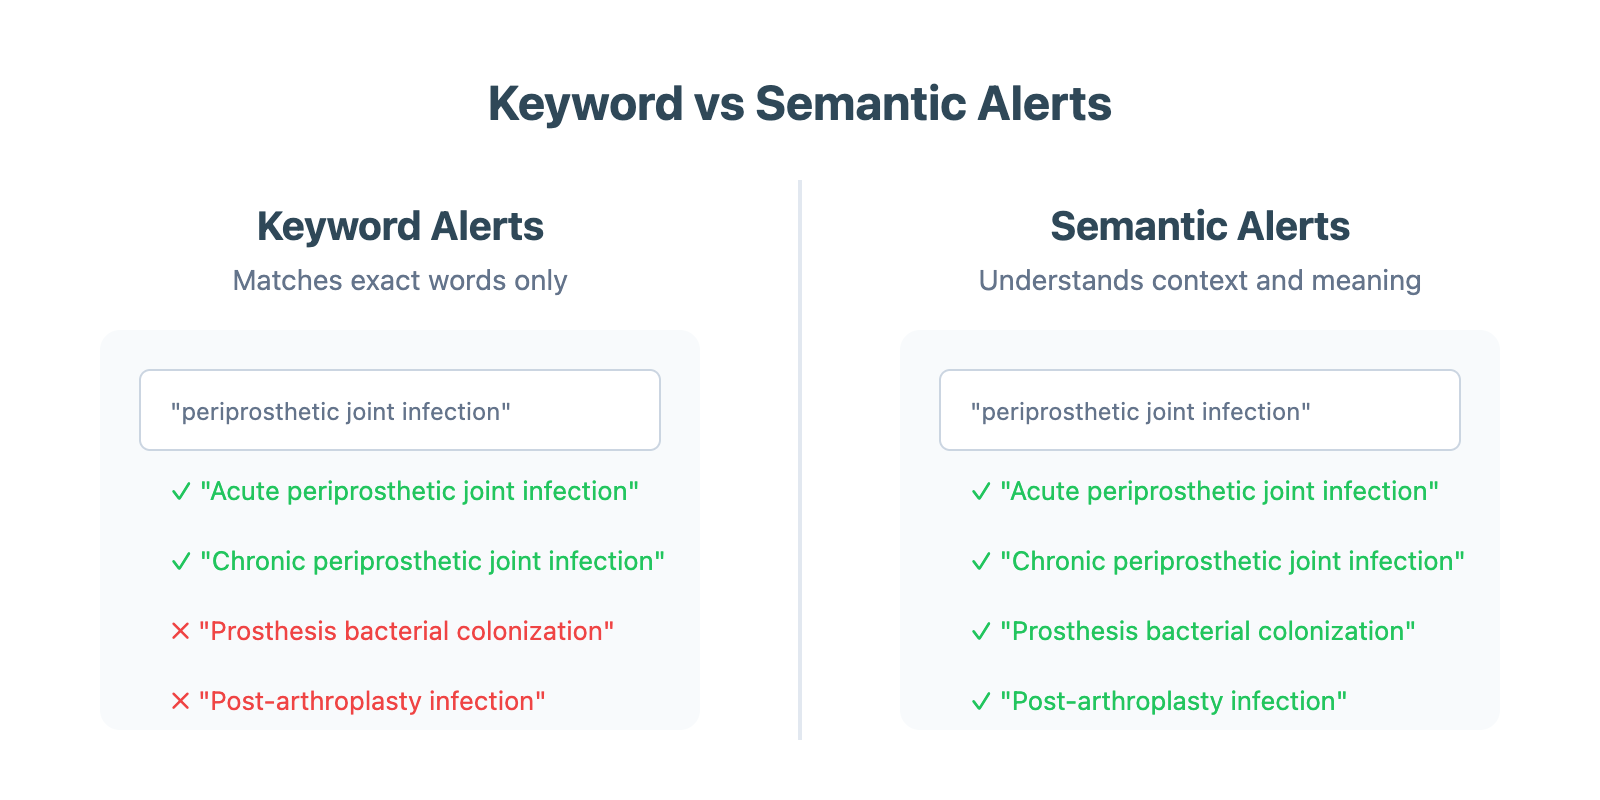Click the Semantic Alerts heading
This screenshot has height=800, width=1600.
(x=1200, y=227)
